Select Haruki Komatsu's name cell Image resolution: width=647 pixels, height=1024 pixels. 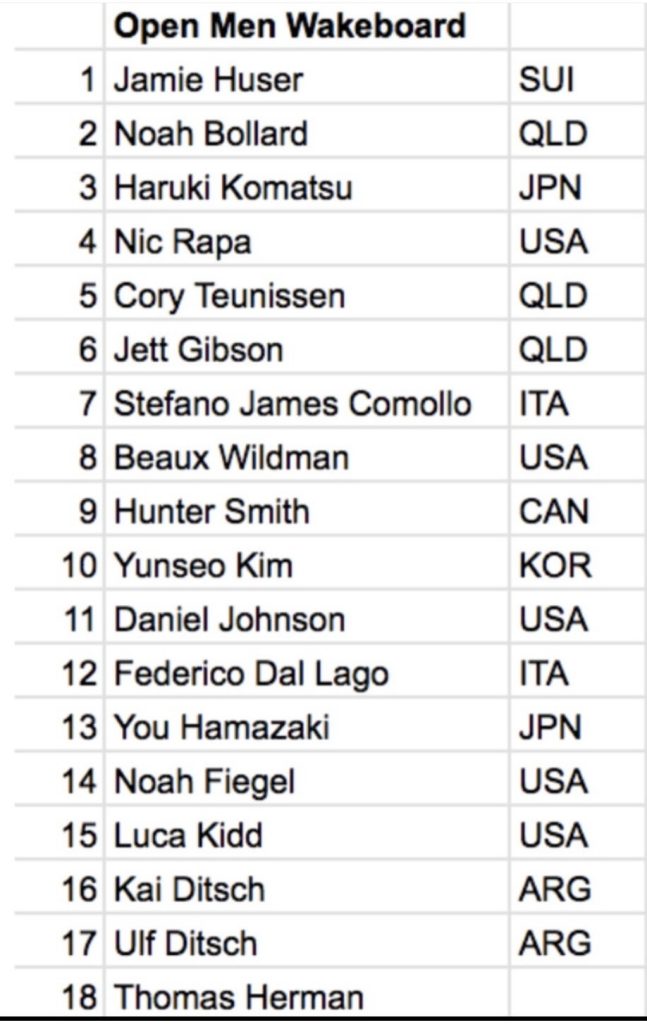pos(233,188)
